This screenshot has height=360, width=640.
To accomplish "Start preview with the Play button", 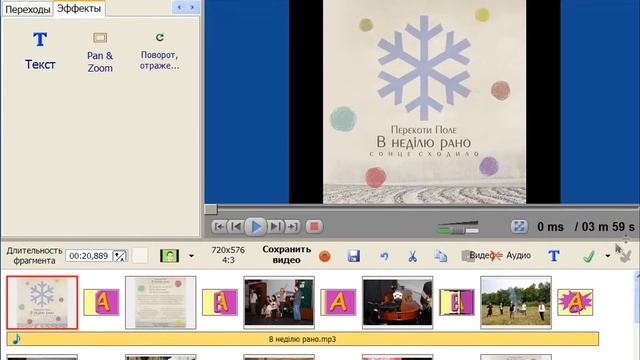I will [x=256, y=226].
